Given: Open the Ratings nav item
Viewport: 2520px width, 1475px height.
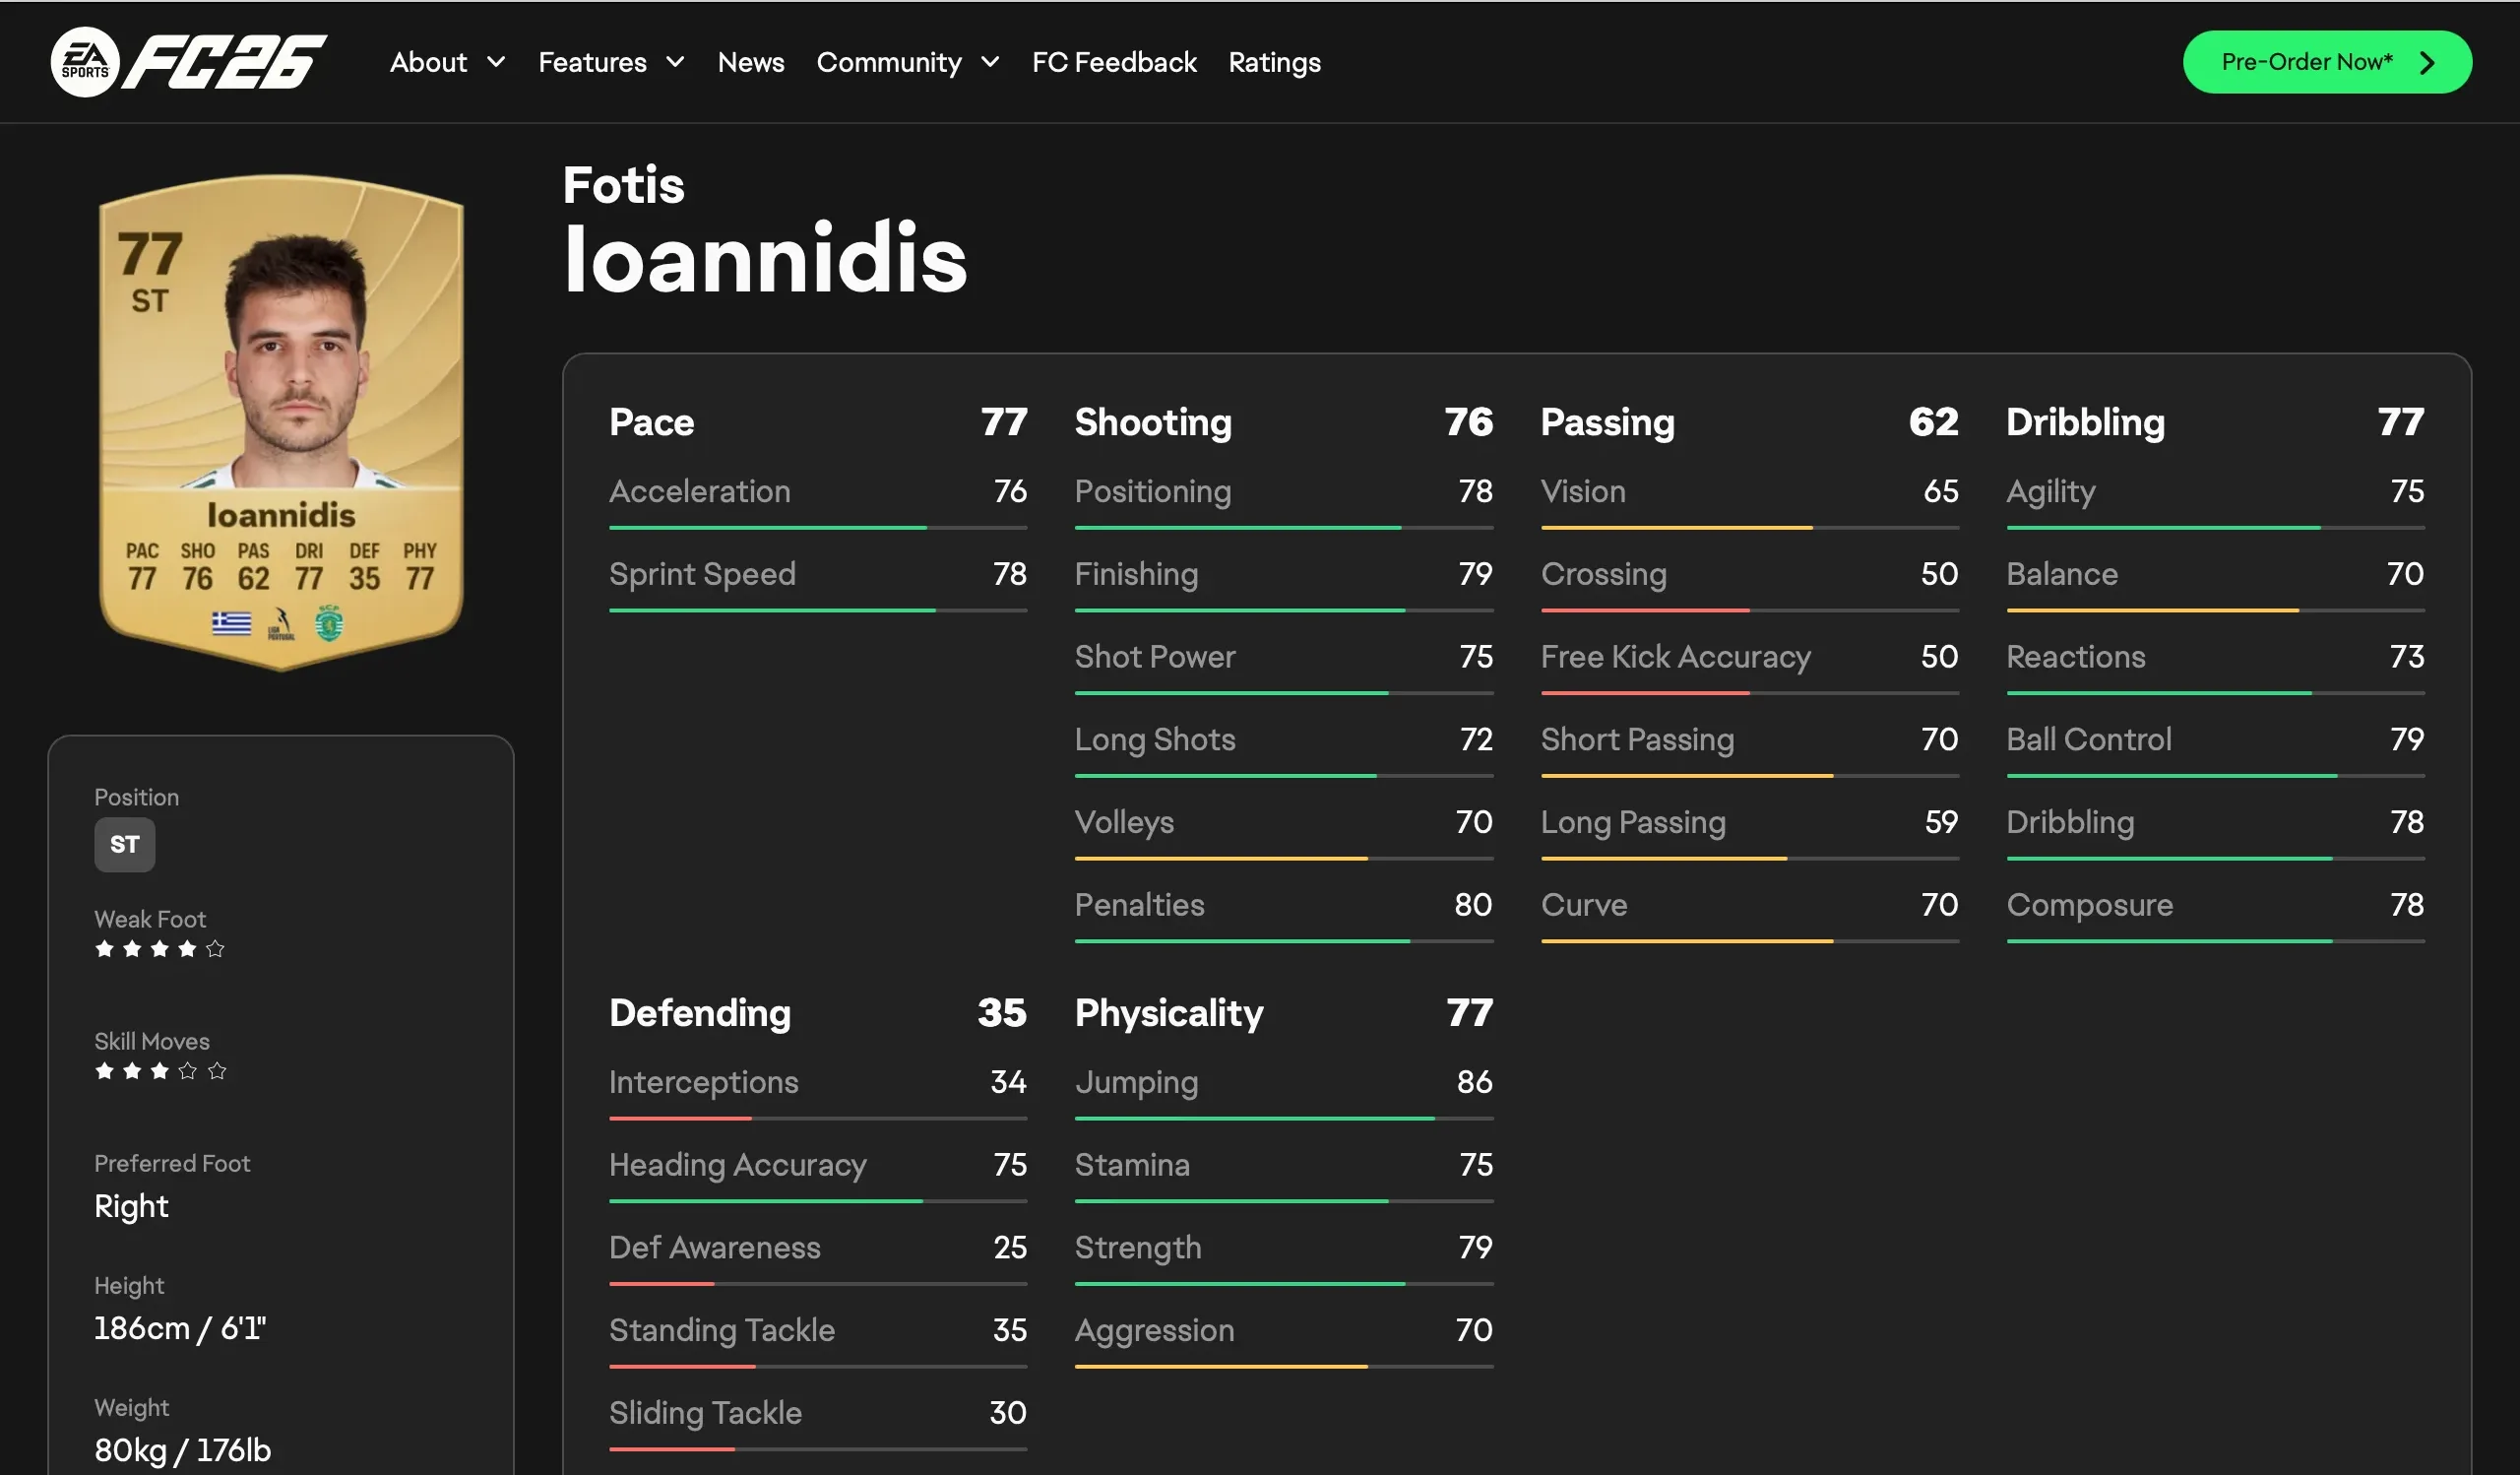Looking at the screenshot, I should [x=1274, y=62].
